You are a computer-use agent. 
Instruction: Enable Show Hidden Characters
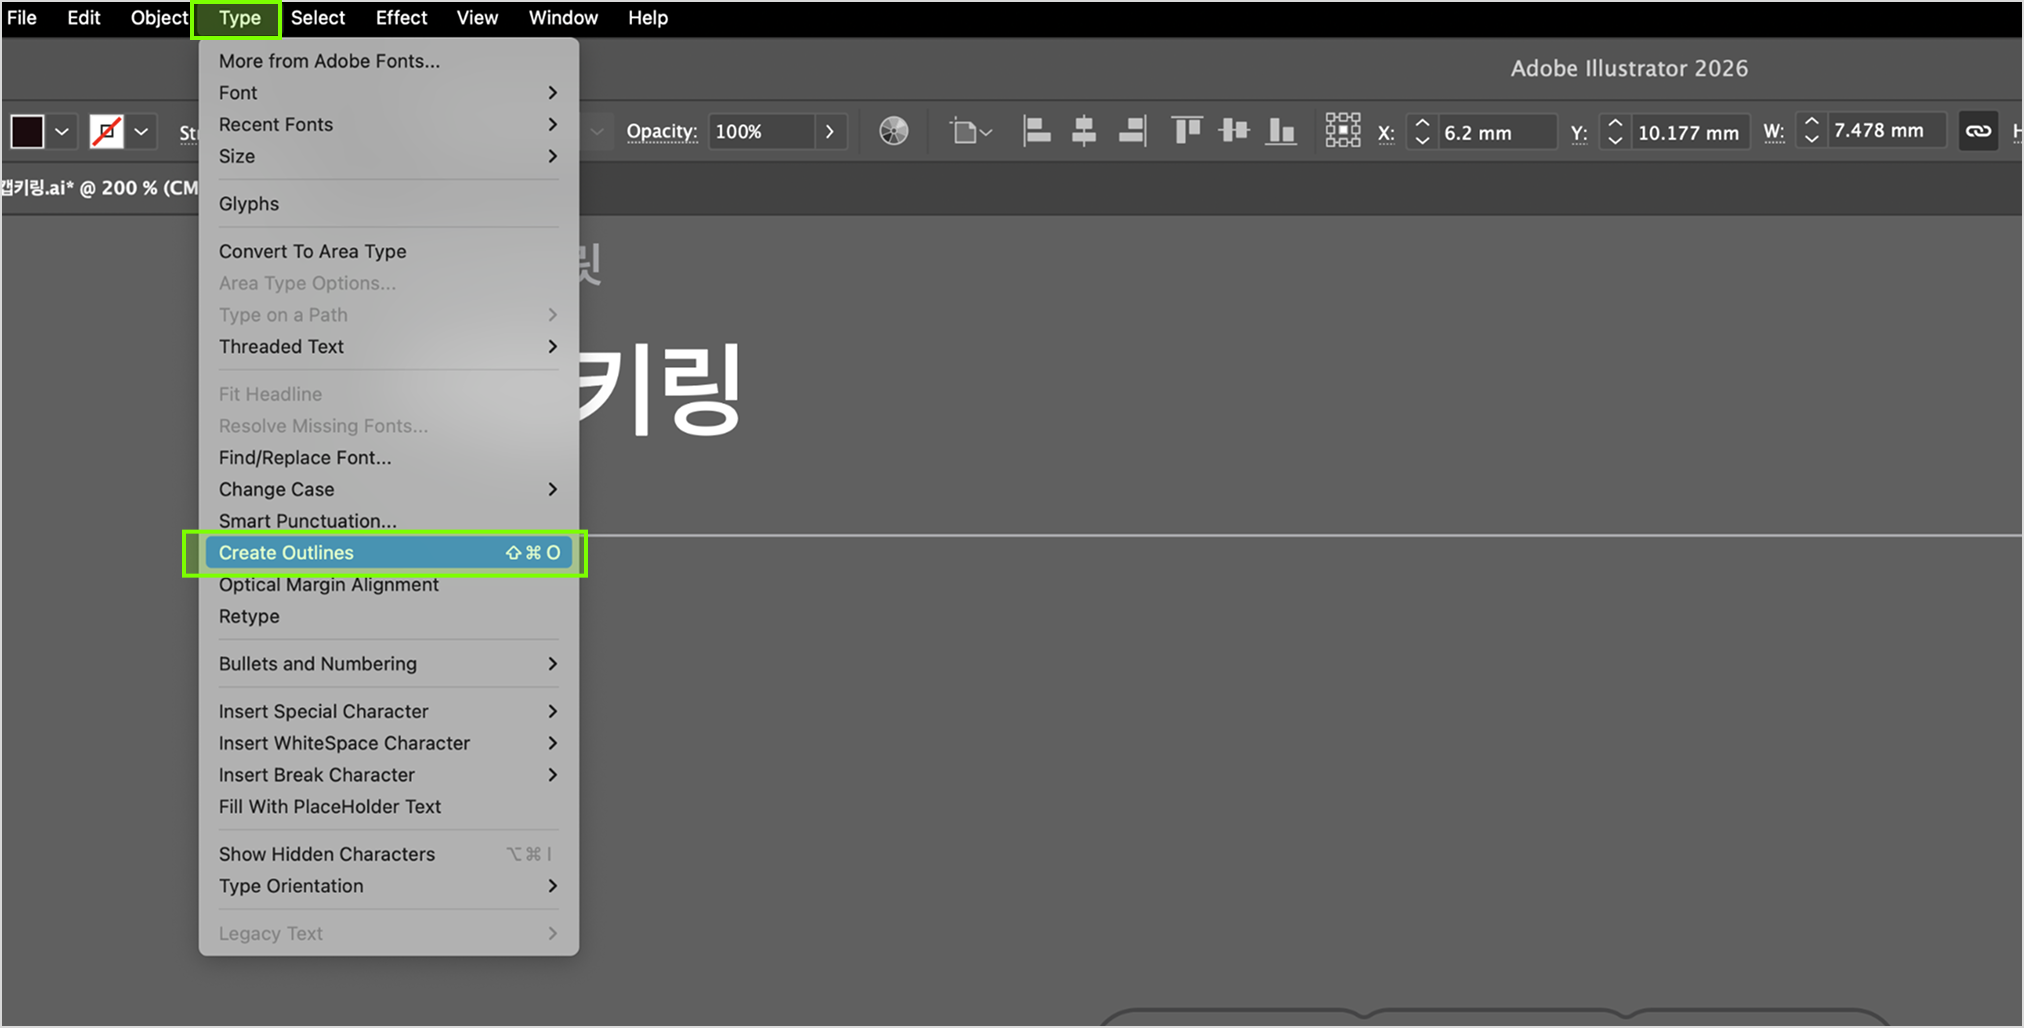[x=327, y=853]
